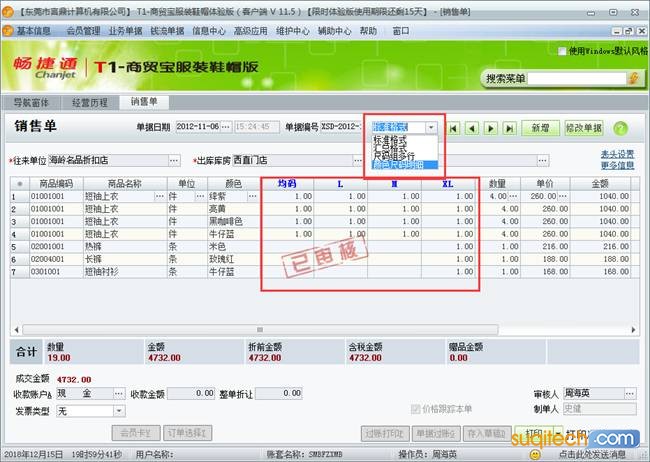Switch to the 导航窗体 tab
Viewport: 650px width, 462px height.
pyautogui.click(x=31, y=102)
